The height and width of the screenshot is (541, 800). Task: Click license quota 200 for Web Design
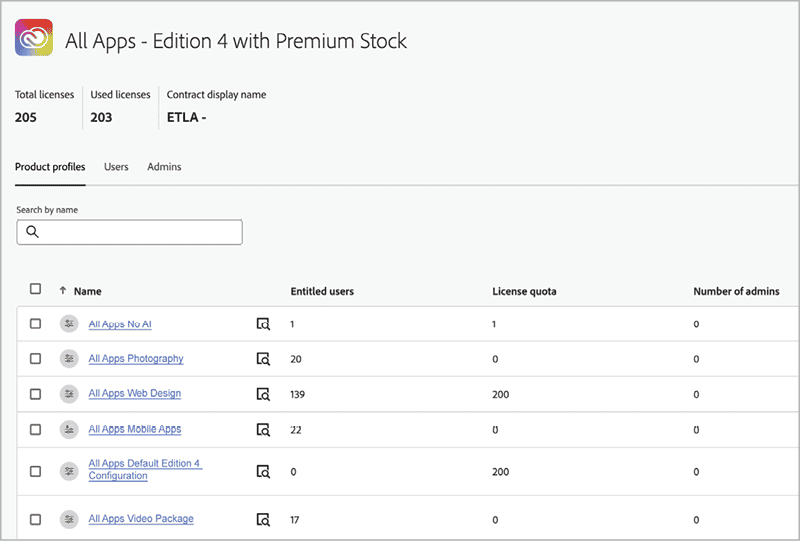click(x=501, y=395)
